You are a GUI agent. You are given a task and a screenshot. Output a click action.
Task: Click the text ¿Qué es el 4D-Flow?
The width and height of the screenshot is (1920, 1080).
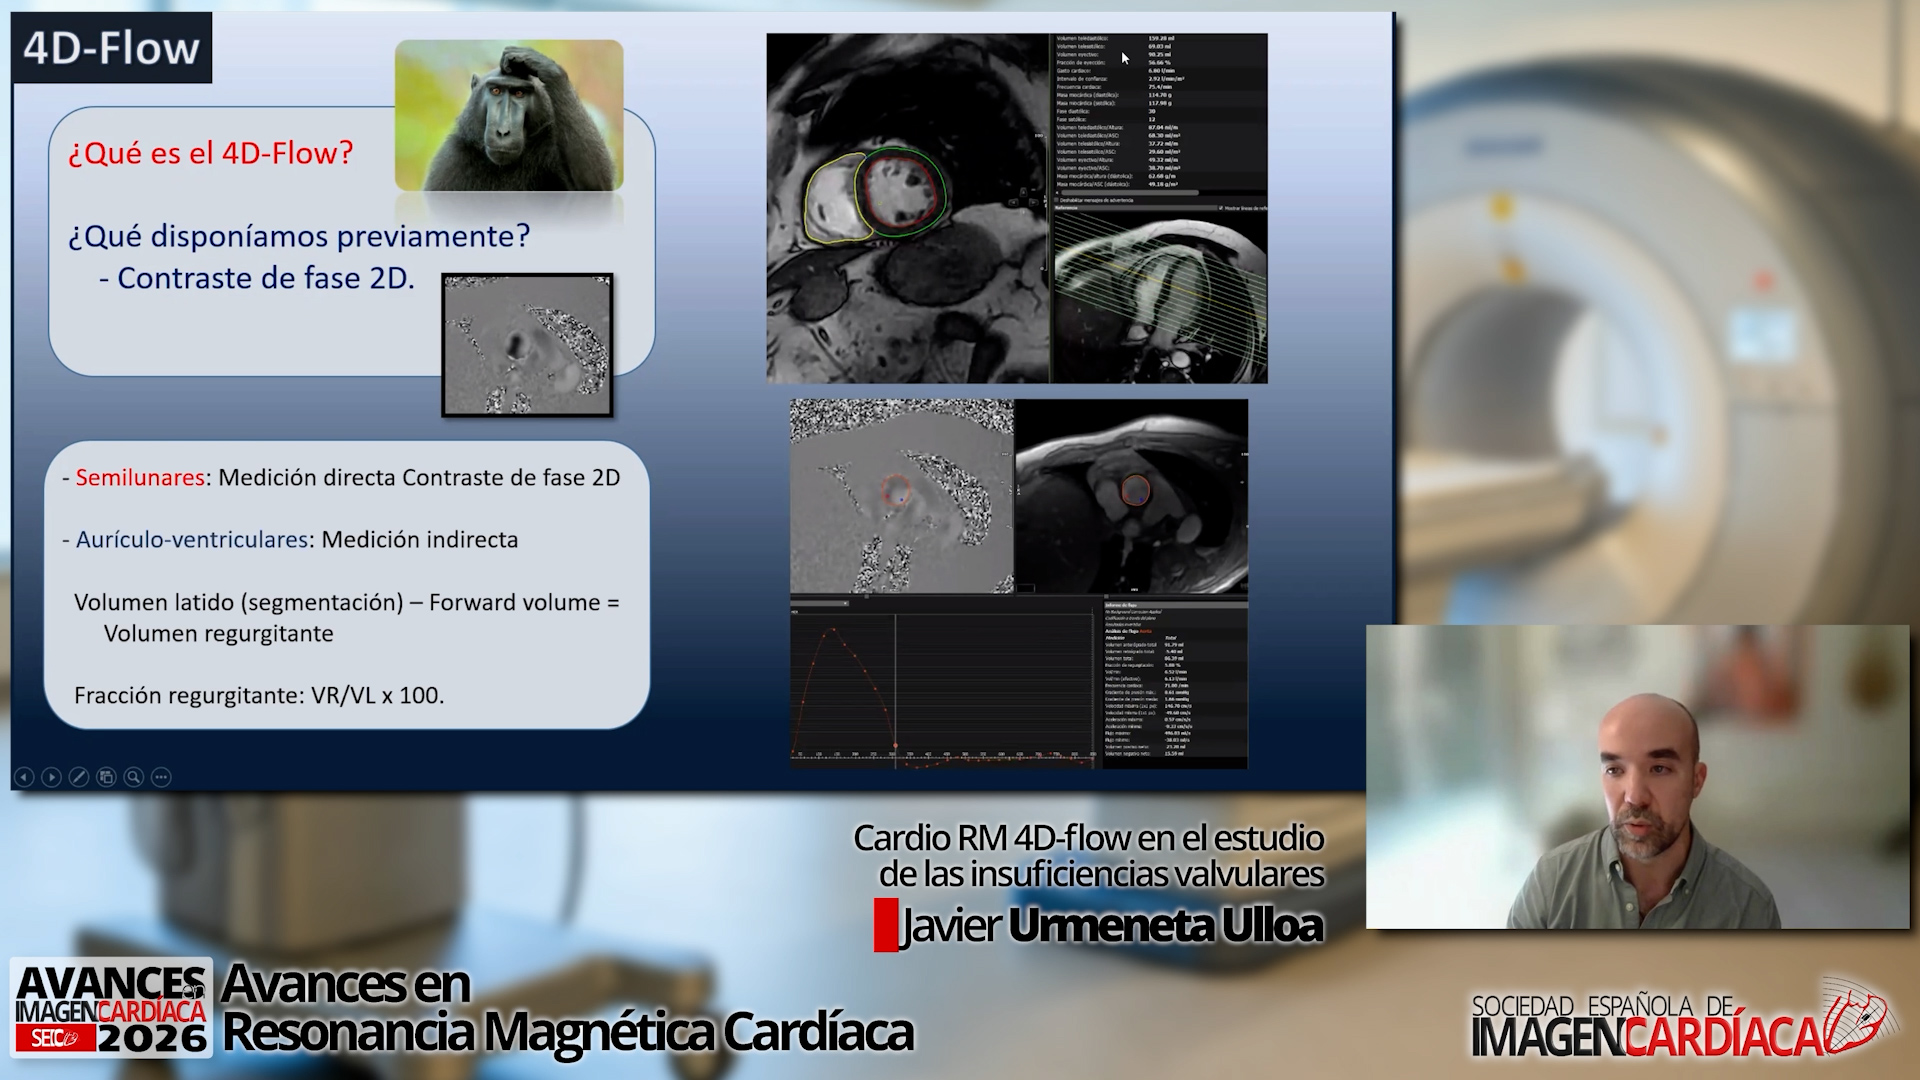pyautogui.click(x=211, y=153)
